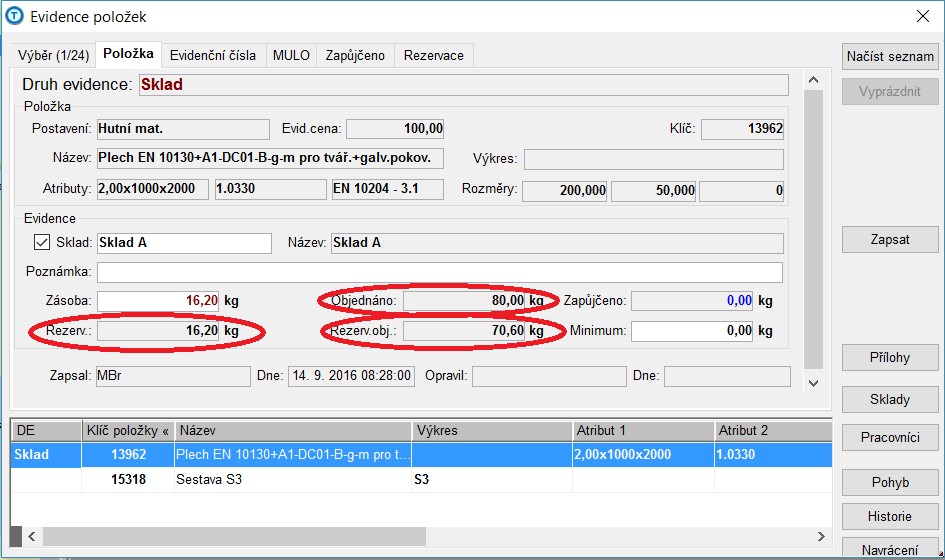Click the Navrácení button
The height and width of the screenshot is (560, 945).
[x=890, y=549]
